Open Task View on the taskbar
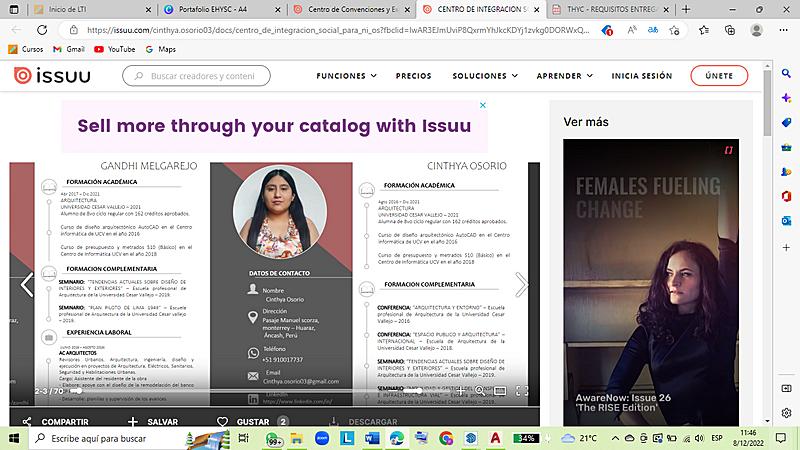This screenshot has width=800, height=450. [244, 438]
